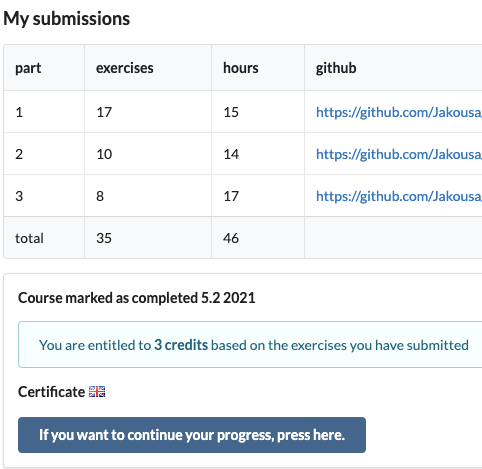The height and width of the screenshot is (469, 482).
Task: Click the 'My submissions' heading
Action: (67, 19)
